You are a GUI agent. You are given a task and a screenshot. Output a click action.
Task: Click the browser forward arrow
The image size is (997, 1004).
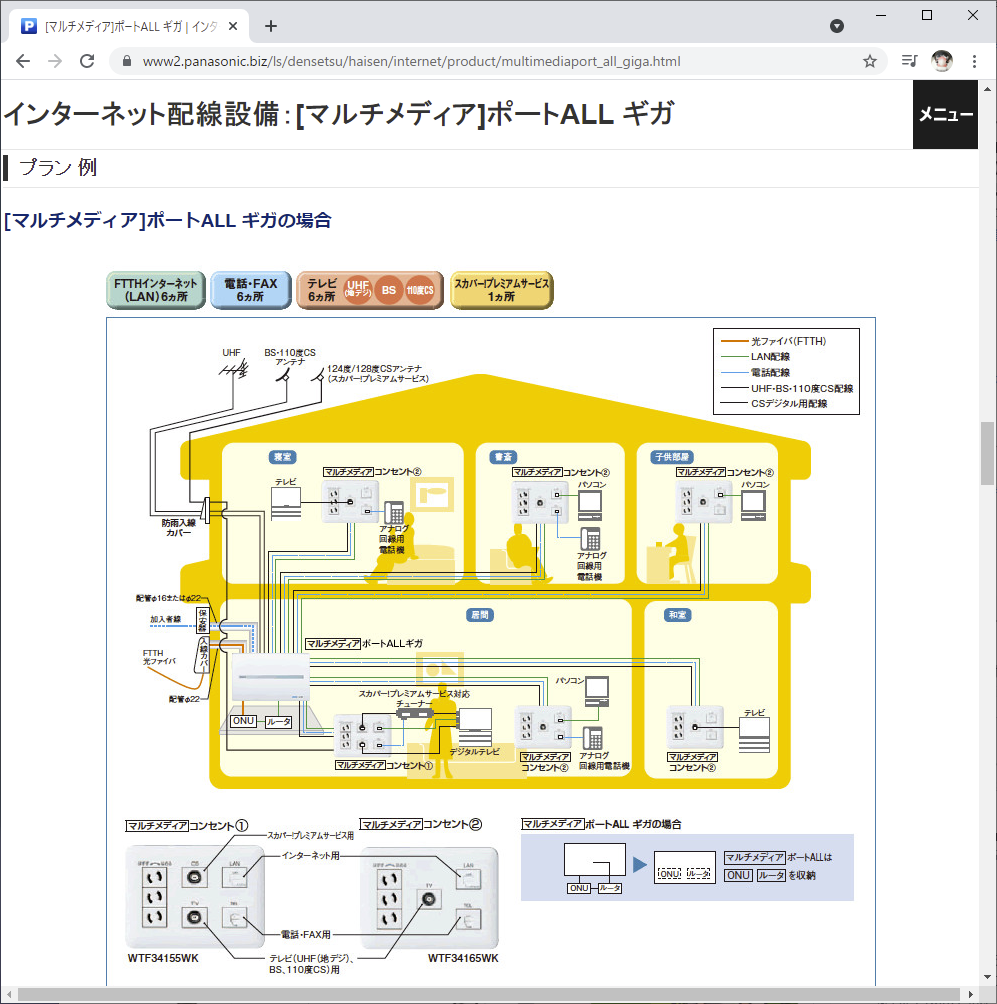click(x=55, y=61)
